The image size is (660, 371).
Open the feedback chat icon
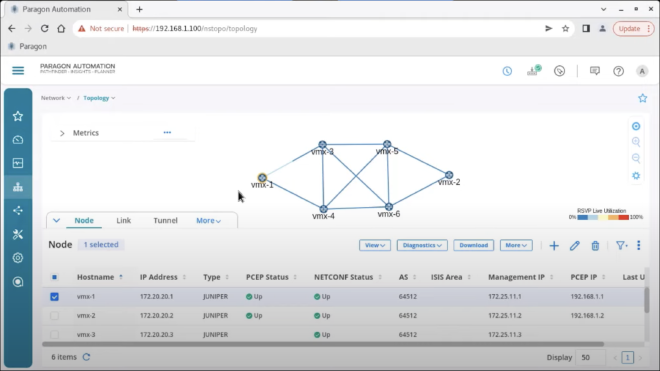pyautogui.click(x=595, y=71)
